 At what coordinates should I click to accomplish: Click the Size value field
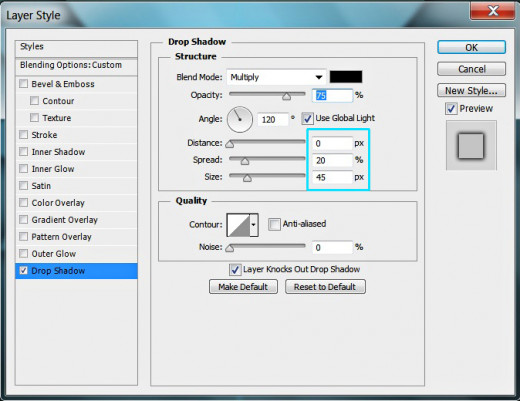[x=332, y=177]
